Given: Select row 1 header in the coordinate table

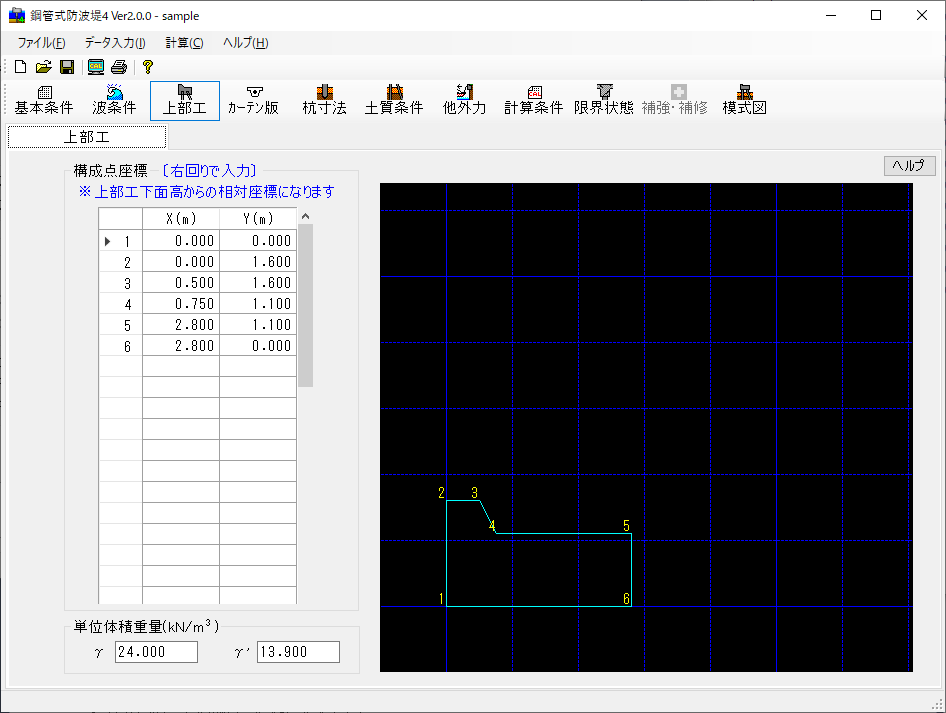Looking at the screenshot, I should [121, 241].
